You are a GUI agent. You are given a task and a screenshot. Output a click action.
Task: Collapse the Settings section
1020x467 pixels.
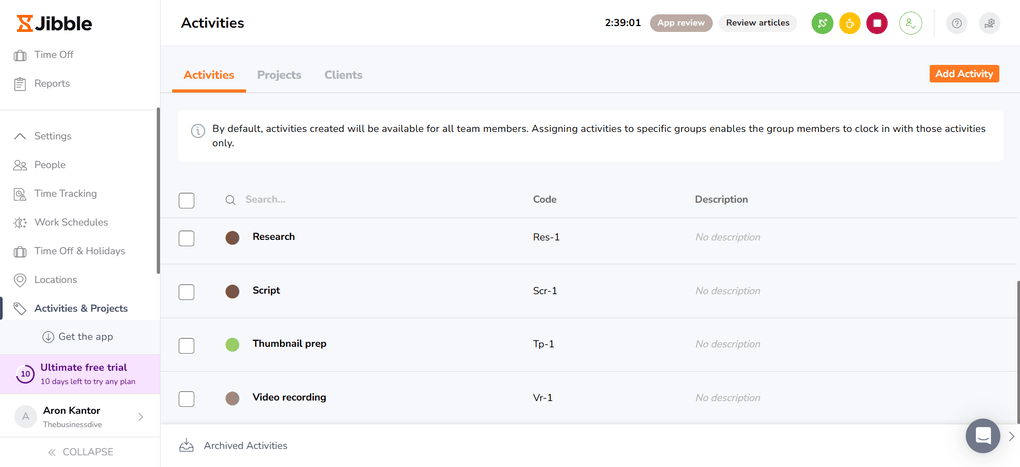pos(42,136)
